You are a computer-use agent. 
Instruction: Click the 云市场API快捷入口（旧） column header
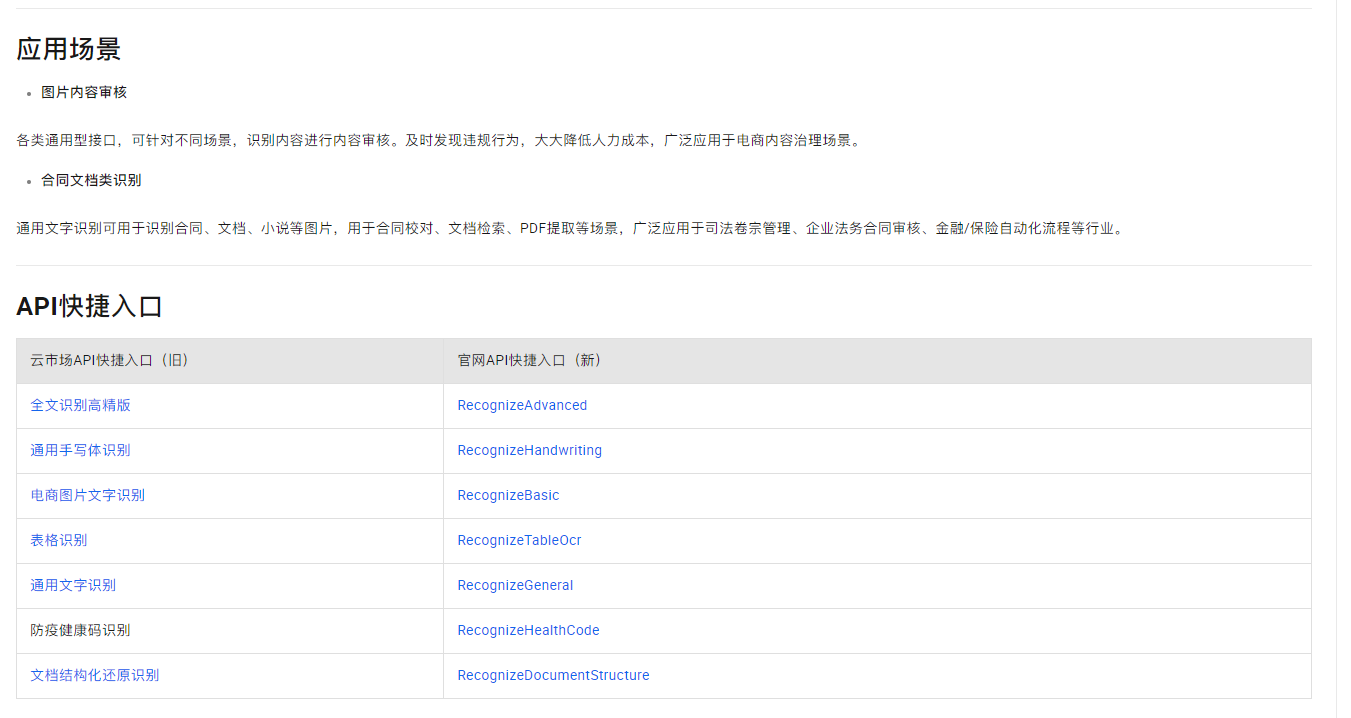point(230,361)
